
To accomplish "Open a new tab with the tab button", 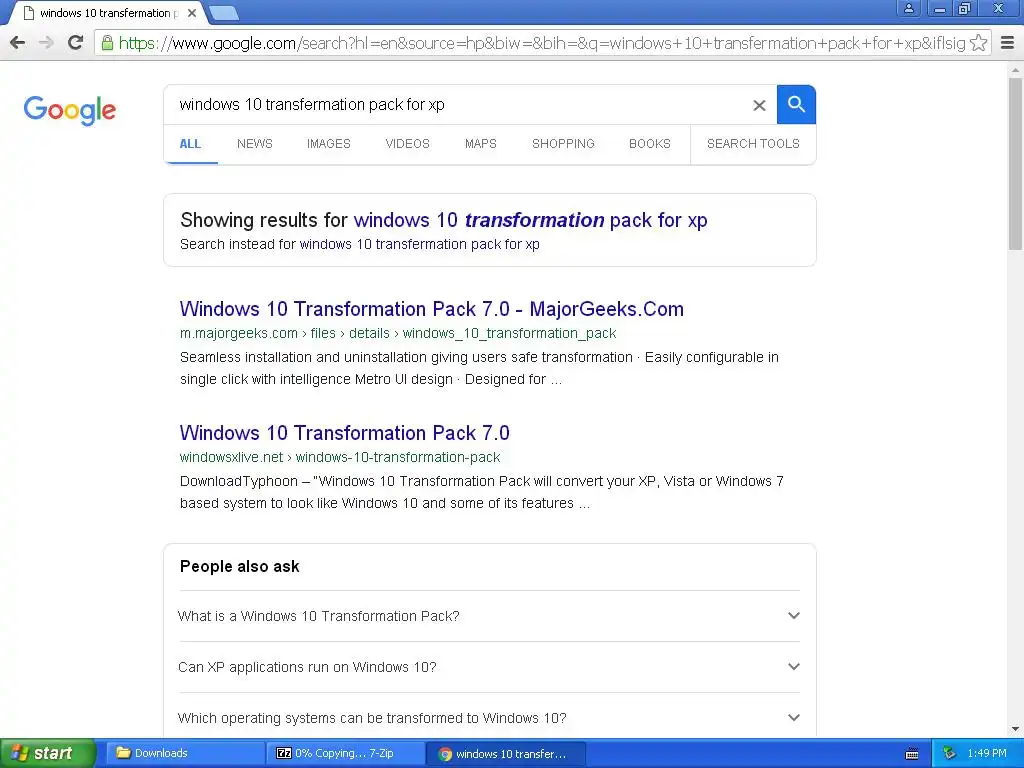I will coord(224,12).
